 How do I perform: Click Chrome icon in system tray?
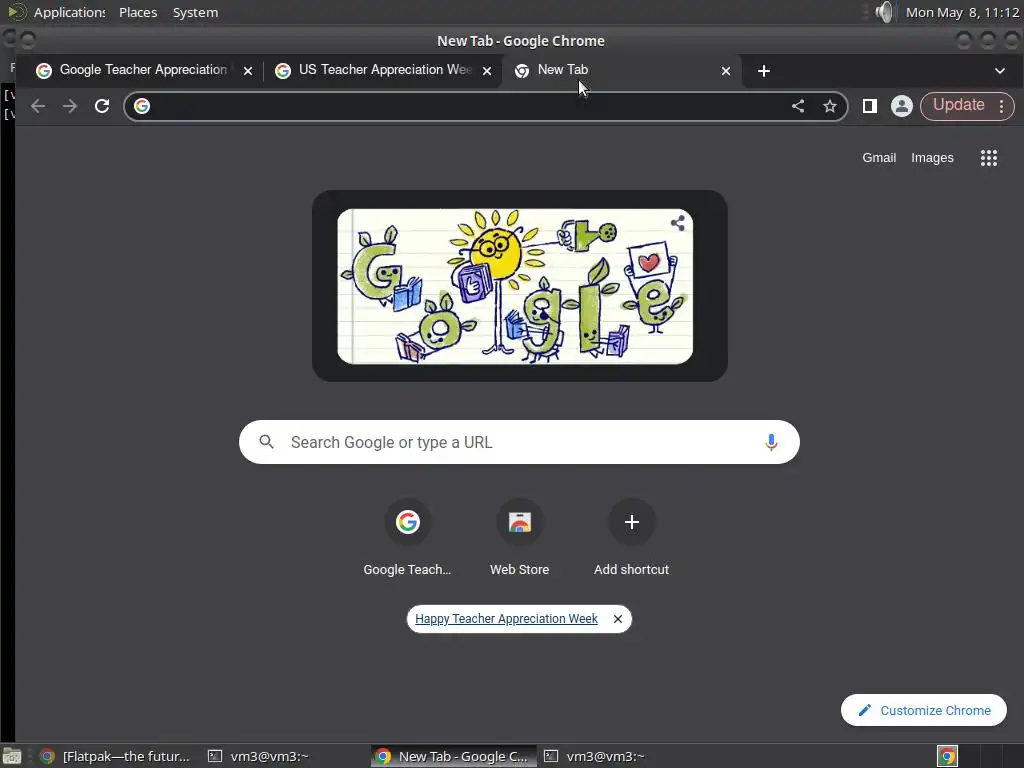[x=947, y=756]
